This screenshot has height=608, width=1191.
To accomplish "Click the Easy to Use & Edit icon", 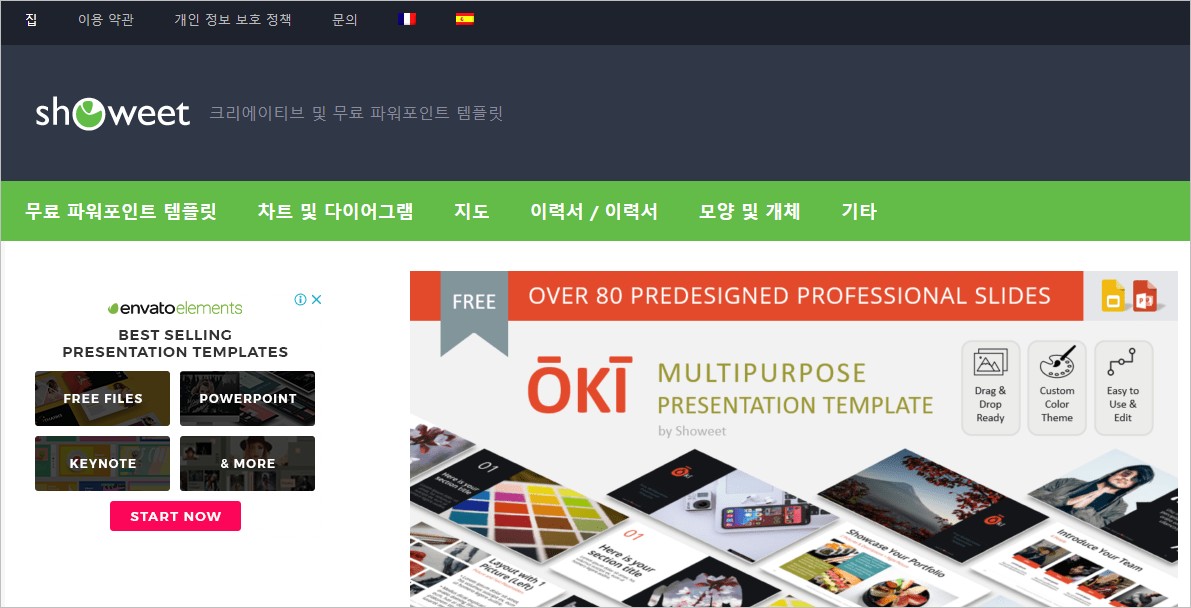I will [1123, 388].
